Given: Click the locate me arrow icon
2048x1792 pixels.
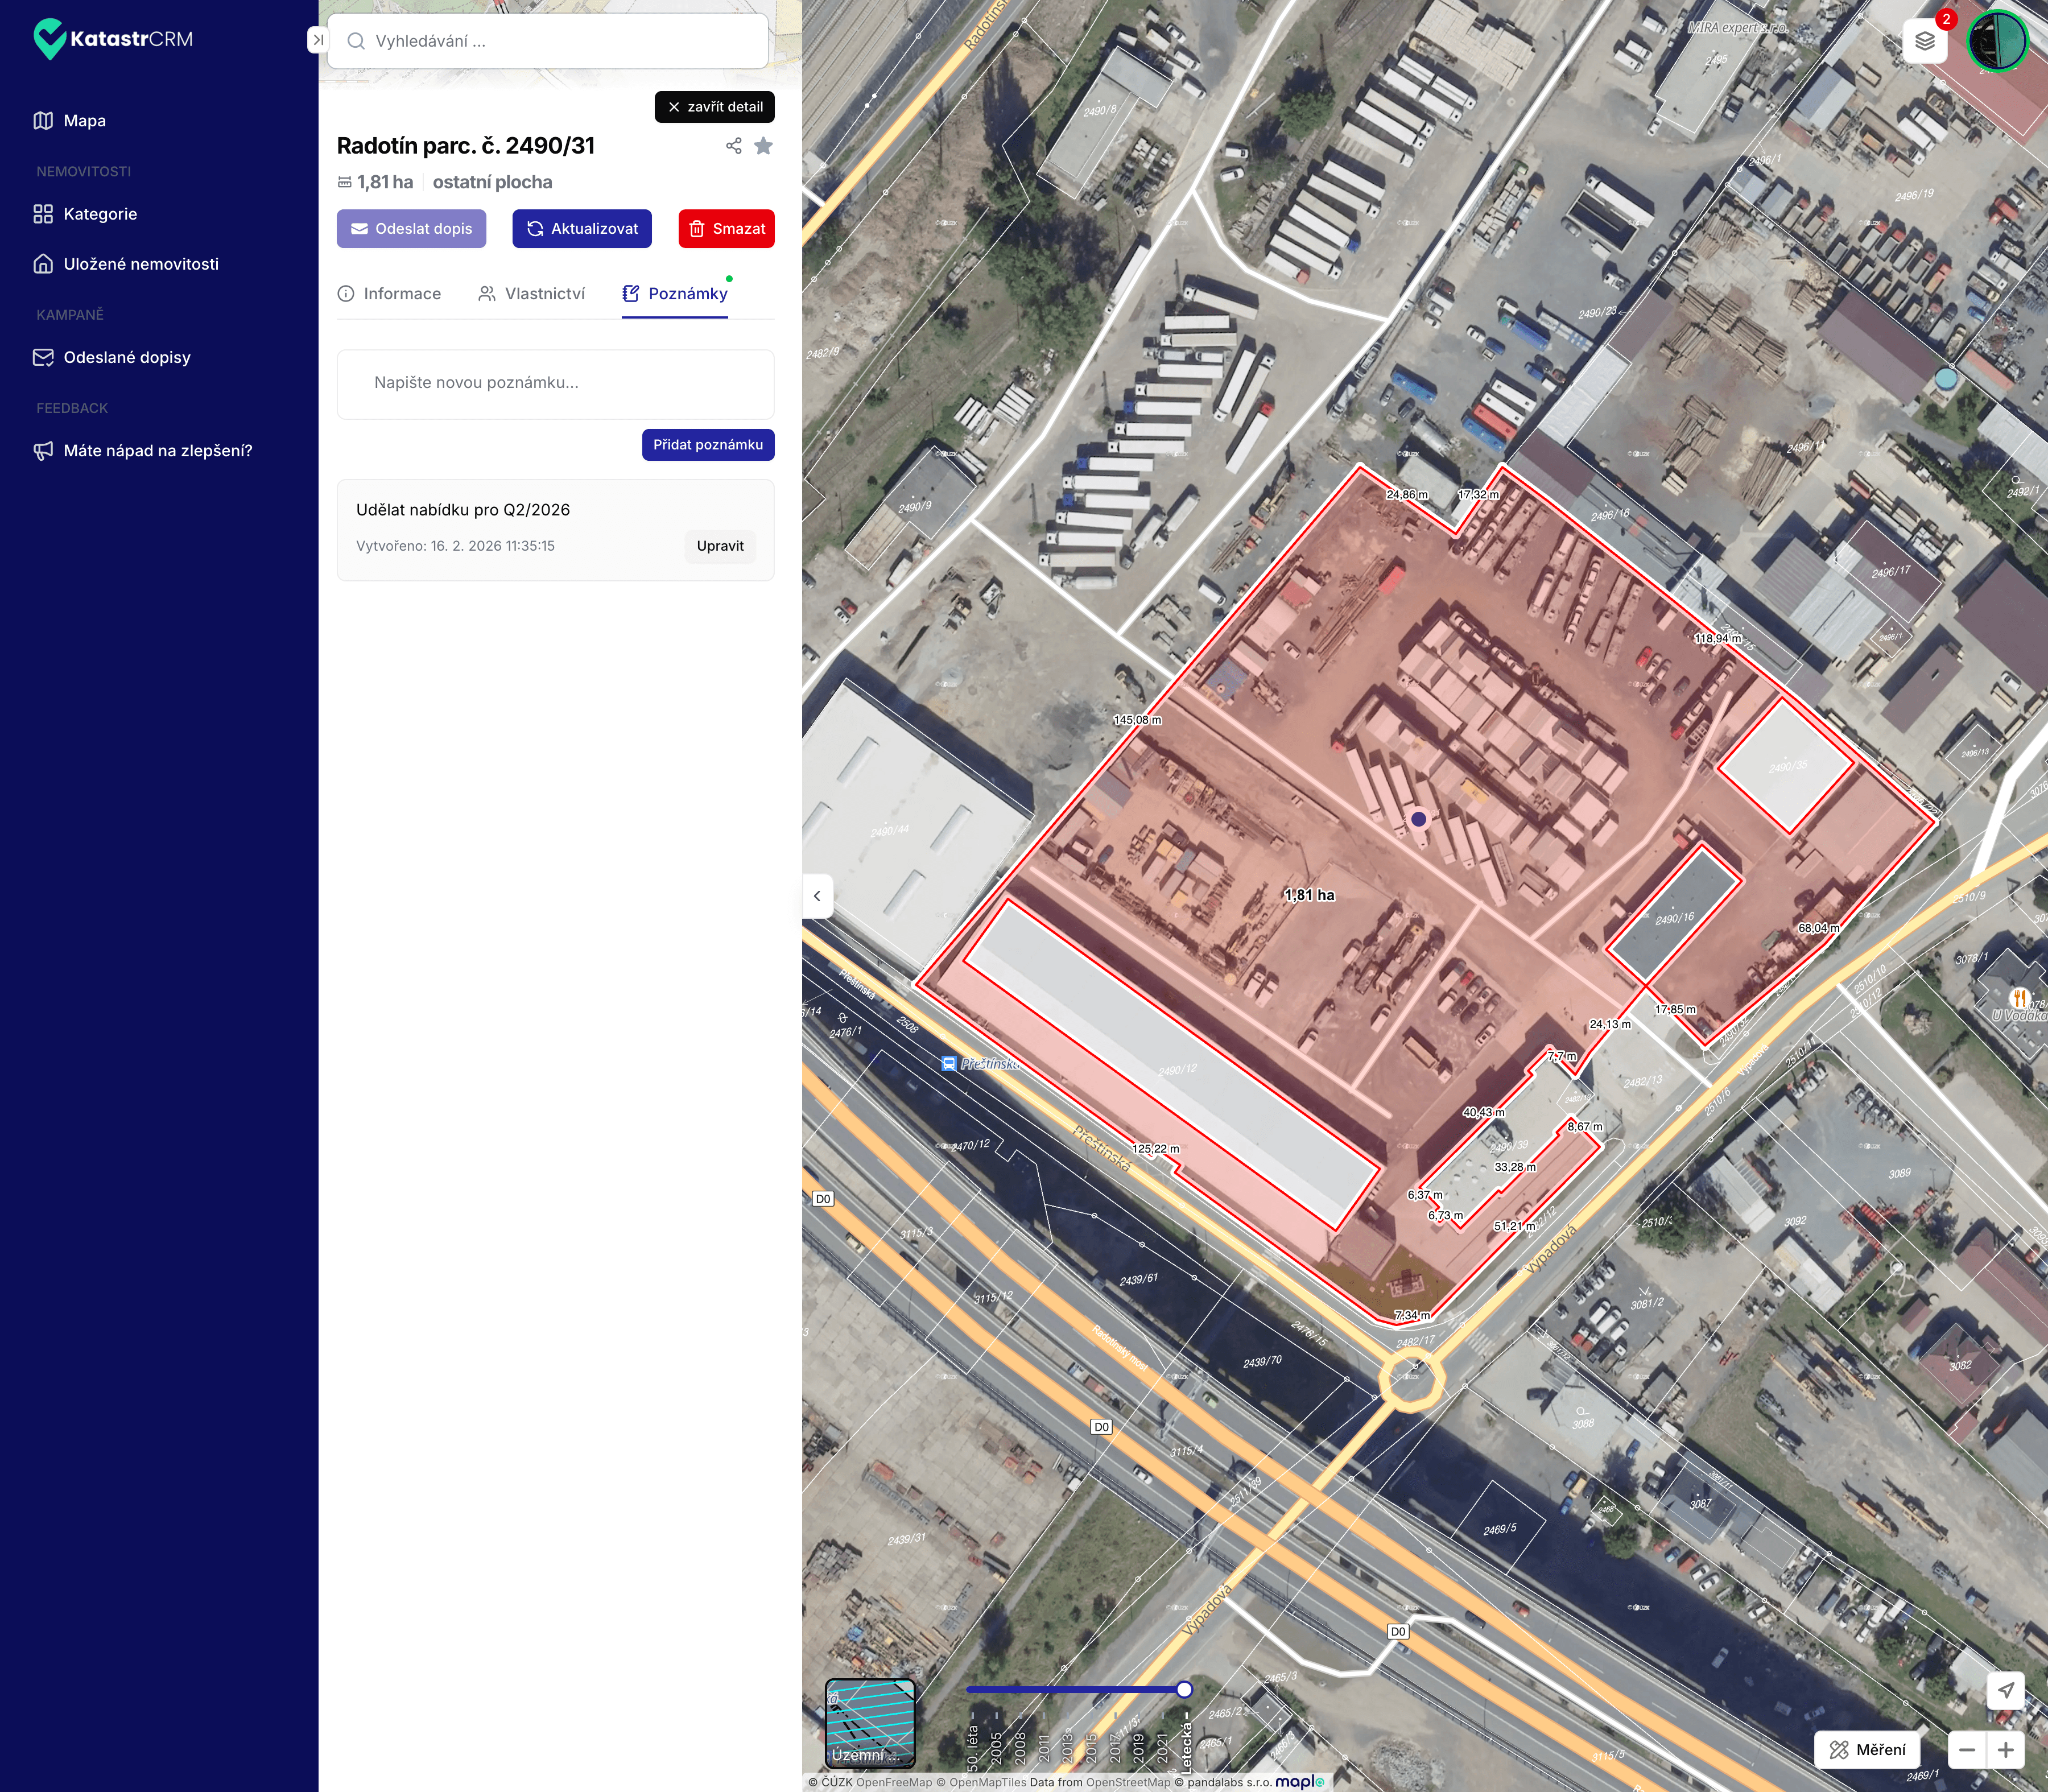Looking at the screenshot, I should click(x=2005, y=1690).
